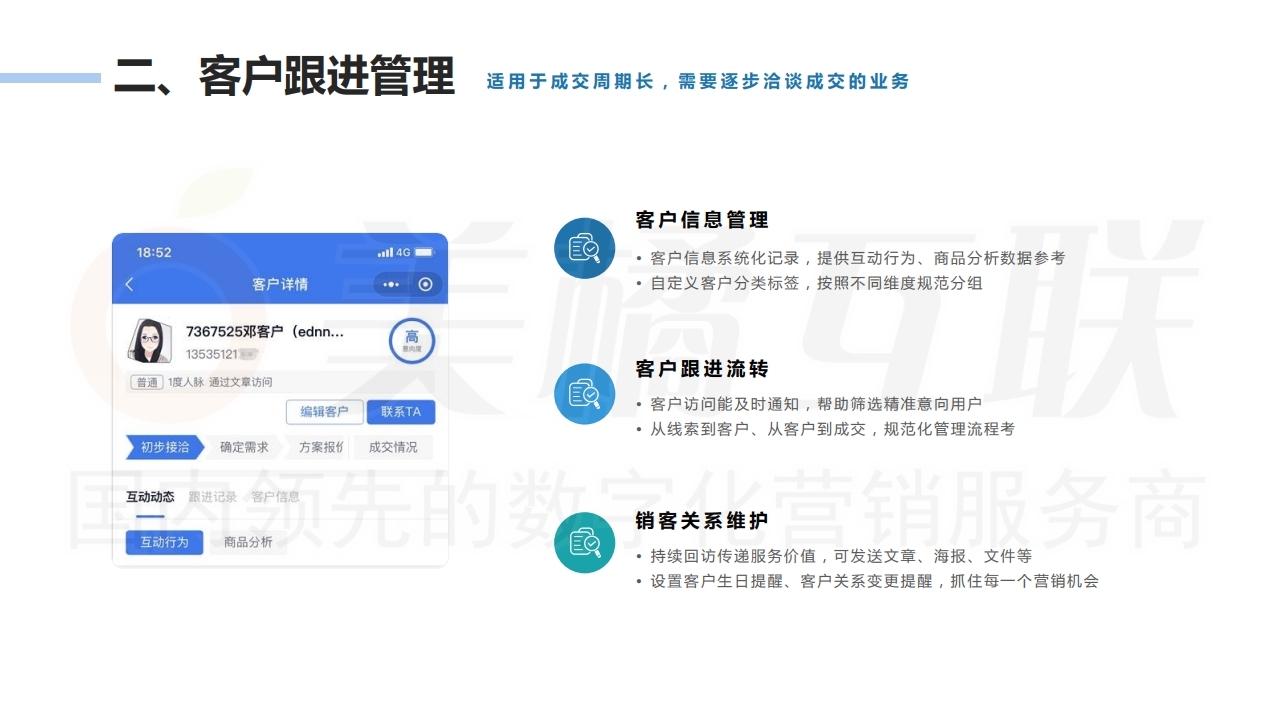This screenshot has width=1280, height=720.
Task: Click the heading 客户信息管理
Action: (702, 220)
